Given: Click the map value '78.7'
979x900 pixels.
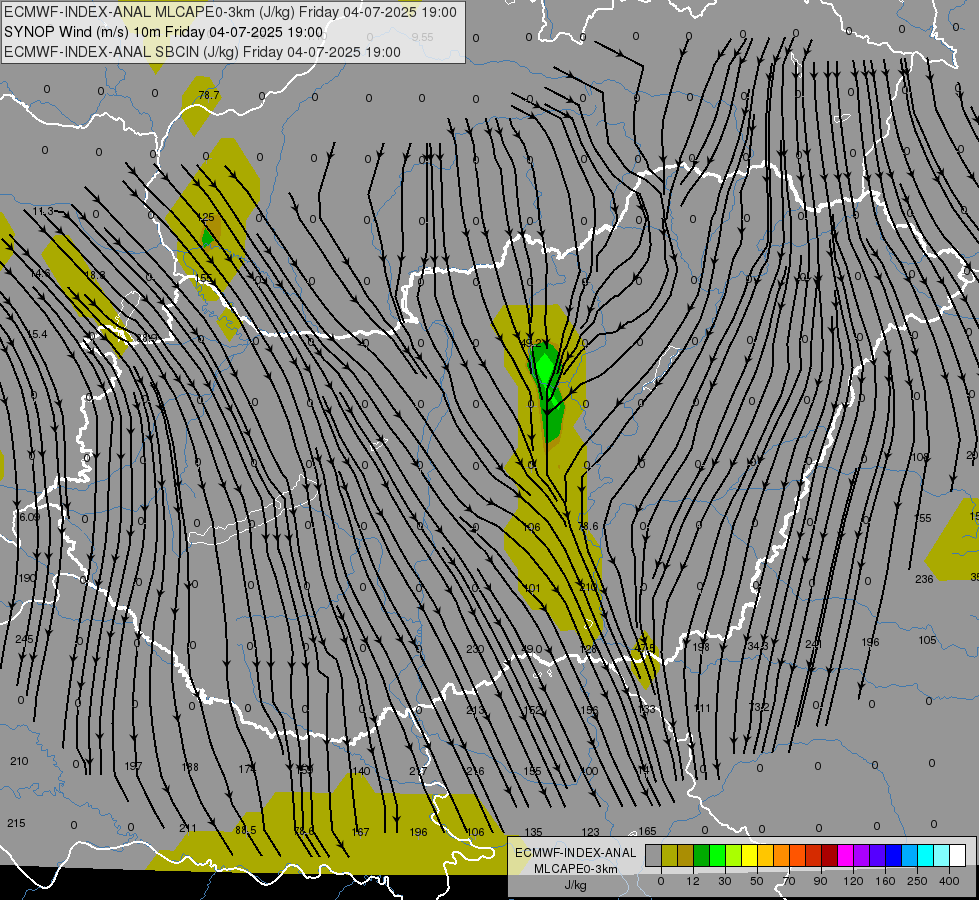Looking at the screenshot, I should point(209,95).
